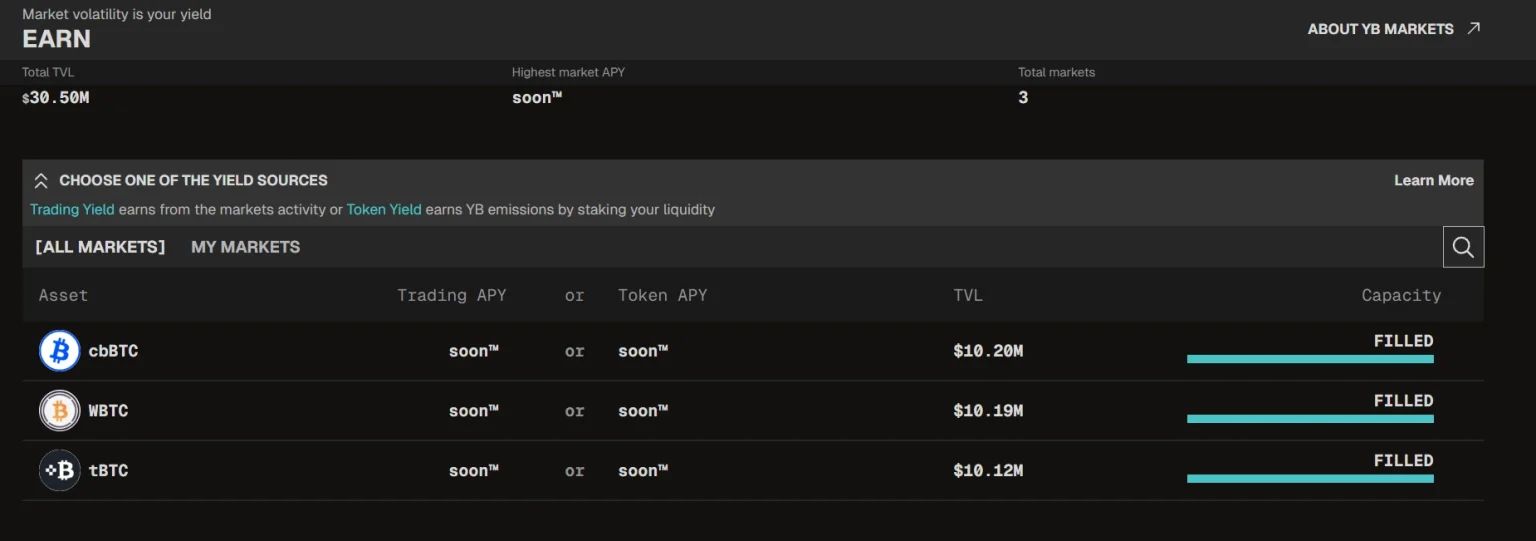Screen dimensions: 1536x541
Task: Open the About YB Markets link
Action: pos(1380,29)
